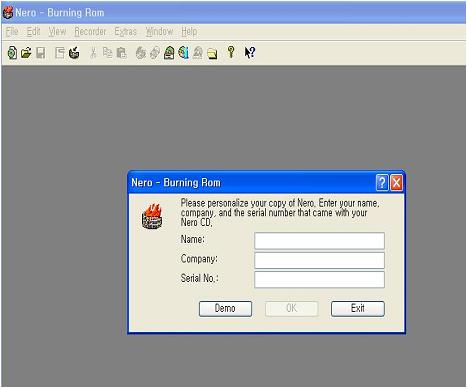The height and width of the screenshot is (389, 467).
Task: Click the 'Company:' label text
Action: (x=199, y=259)
